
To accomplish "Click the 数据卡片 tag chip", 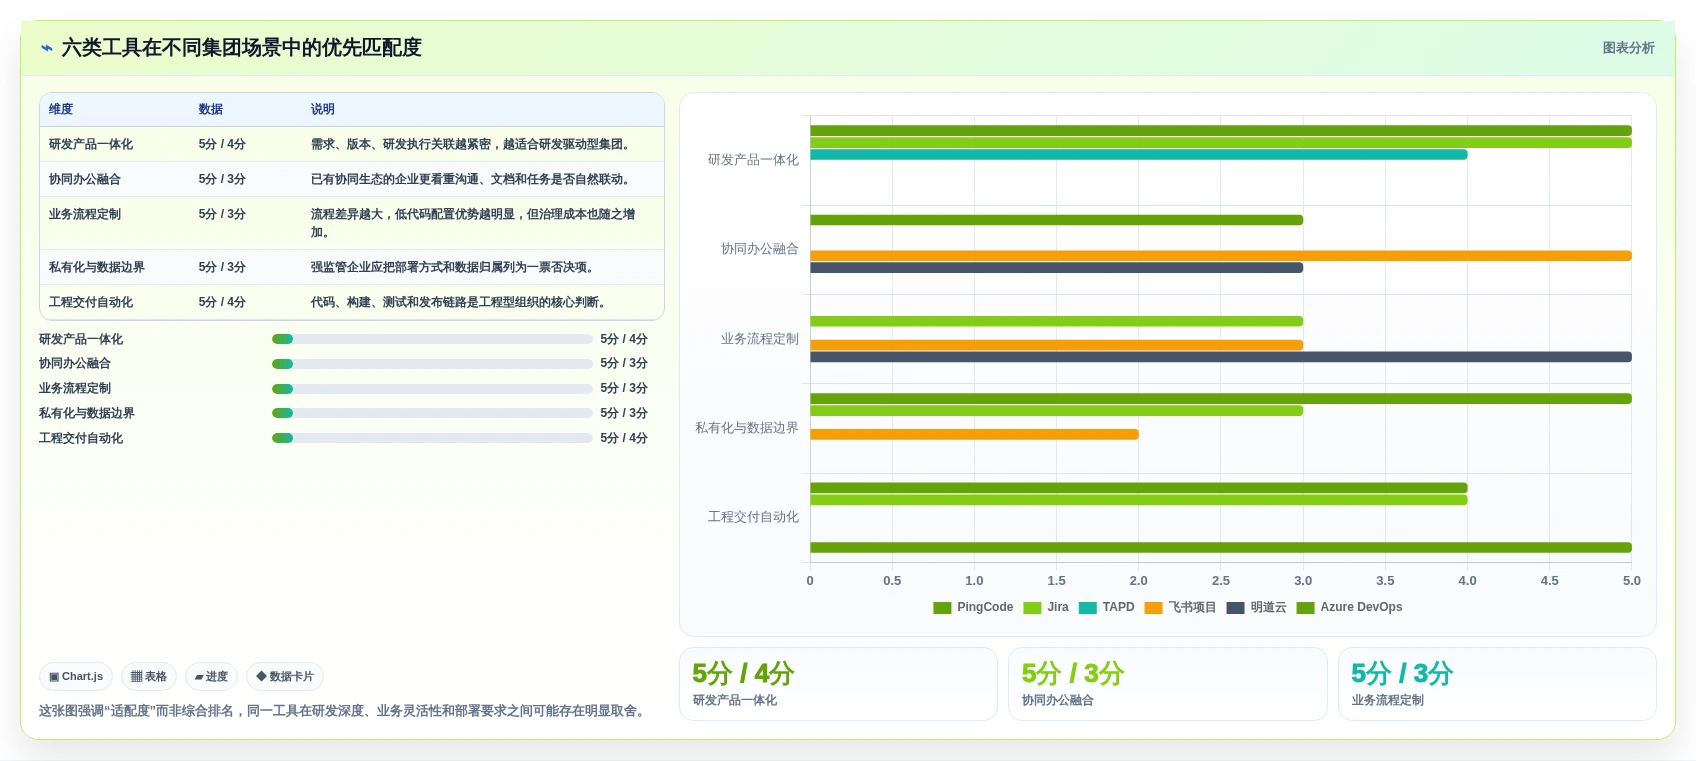I will point(285,677).
